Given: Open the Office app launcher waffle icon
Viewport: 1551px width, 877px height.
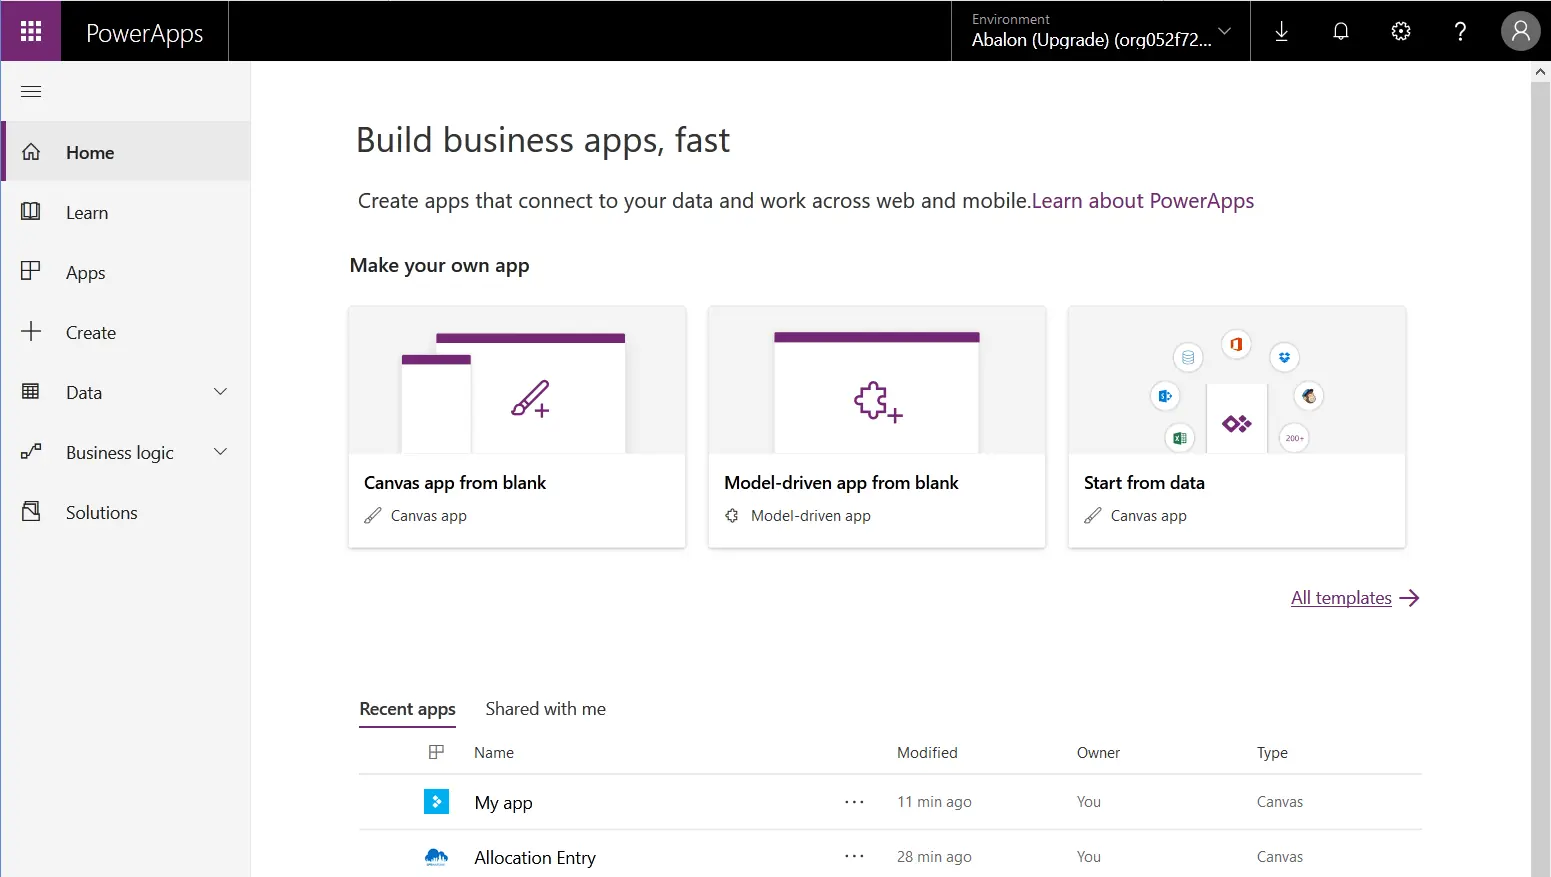Looking at the screenshot, I should click(30, 30).
